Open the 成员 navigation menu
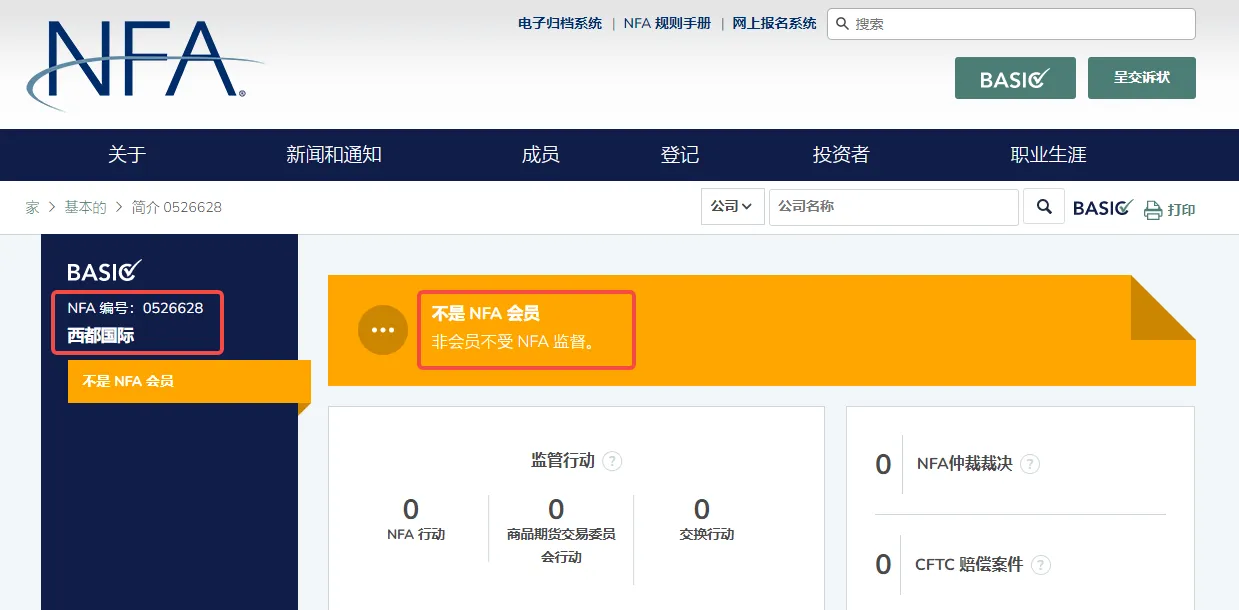 coord(541,155)
